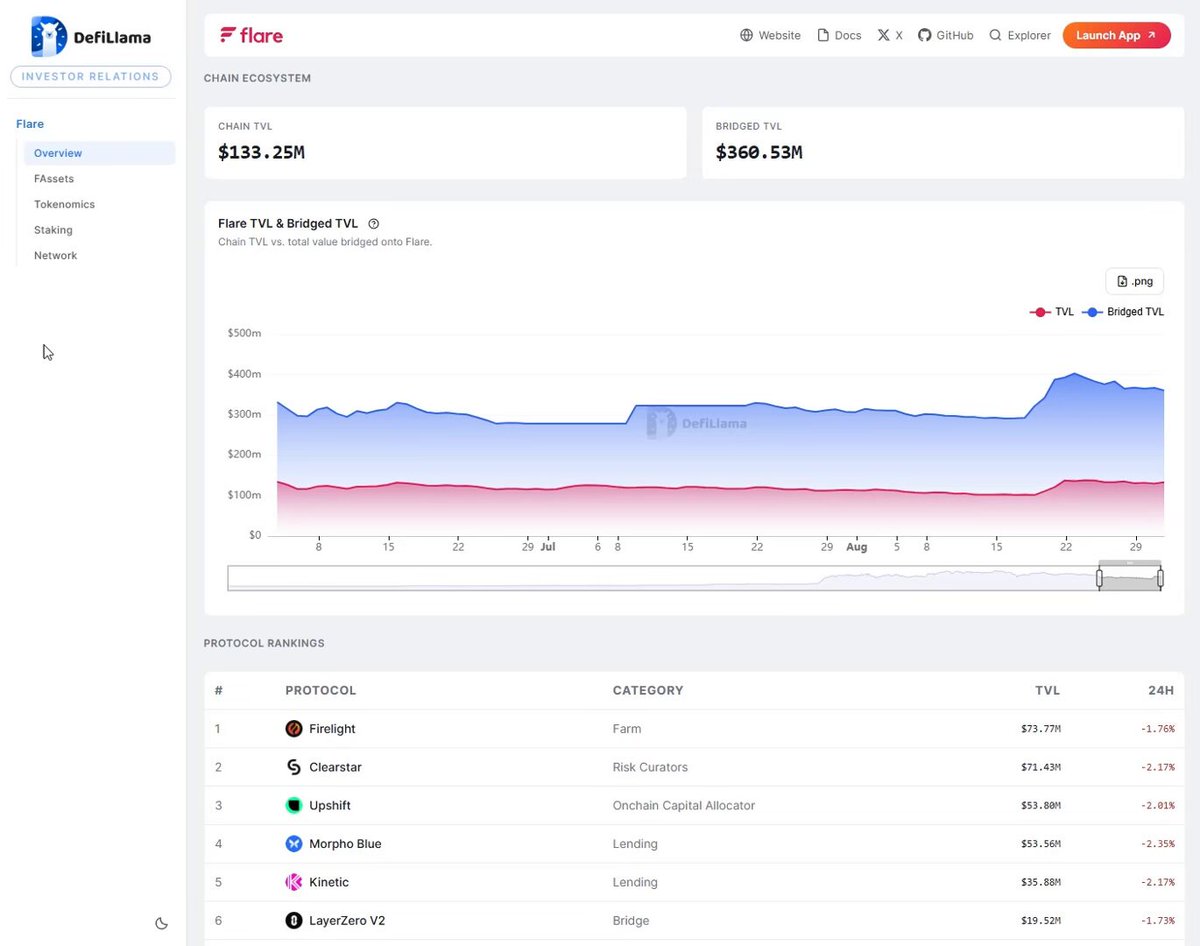The height and width of the screenshot is (946, 1200).
Task: Open the Website link
Action: tap(770, 35)
